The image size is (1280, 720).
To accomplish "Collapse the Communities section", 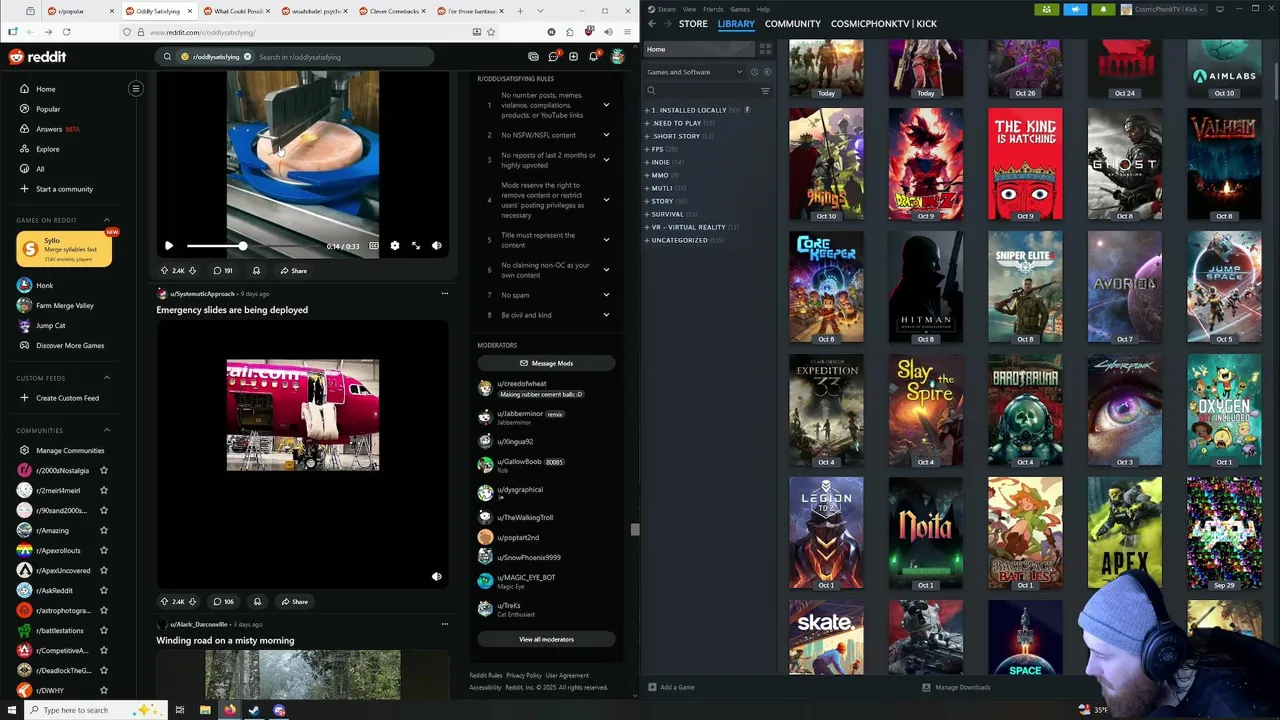I will point(107,431).
